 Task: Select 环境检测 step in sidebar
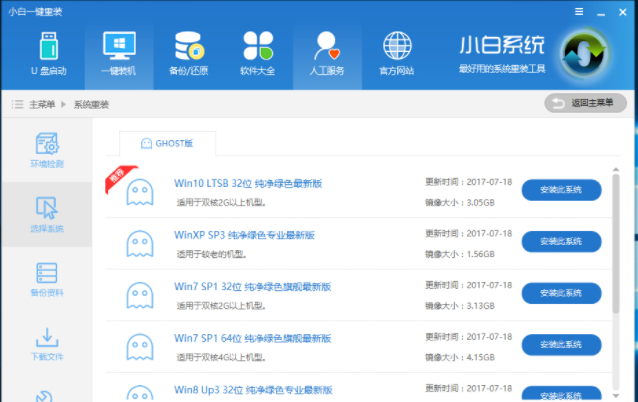point(46,149)
